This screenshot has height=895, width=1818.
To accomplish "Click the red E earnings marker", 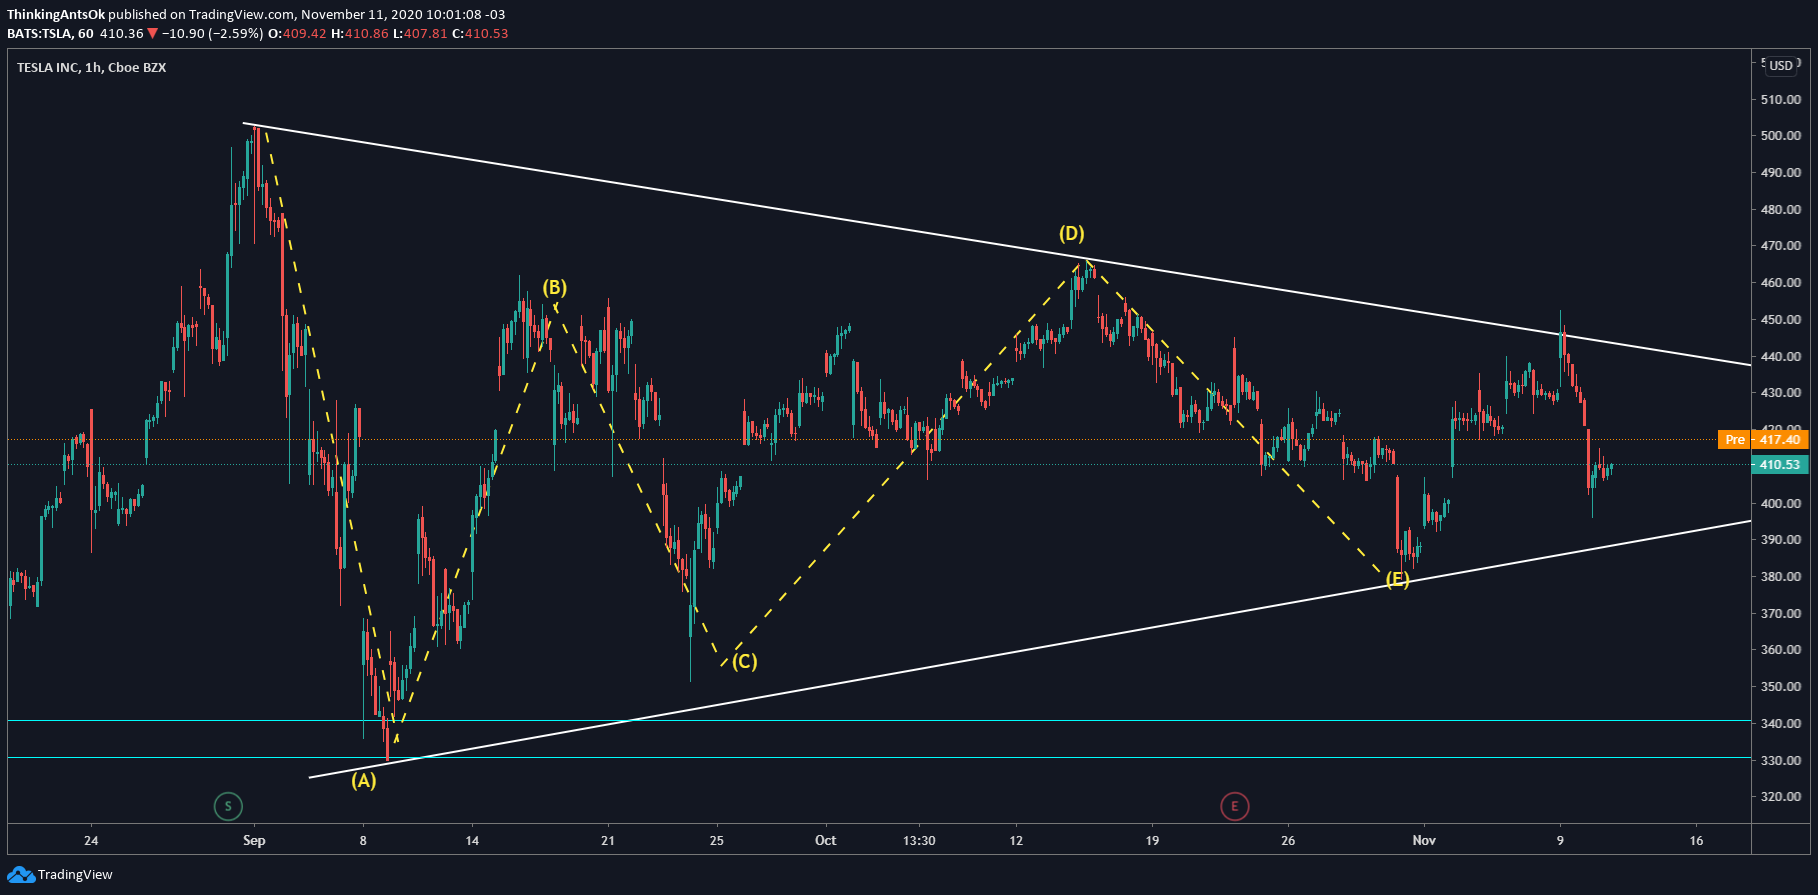I will (x=1235, y=806).
